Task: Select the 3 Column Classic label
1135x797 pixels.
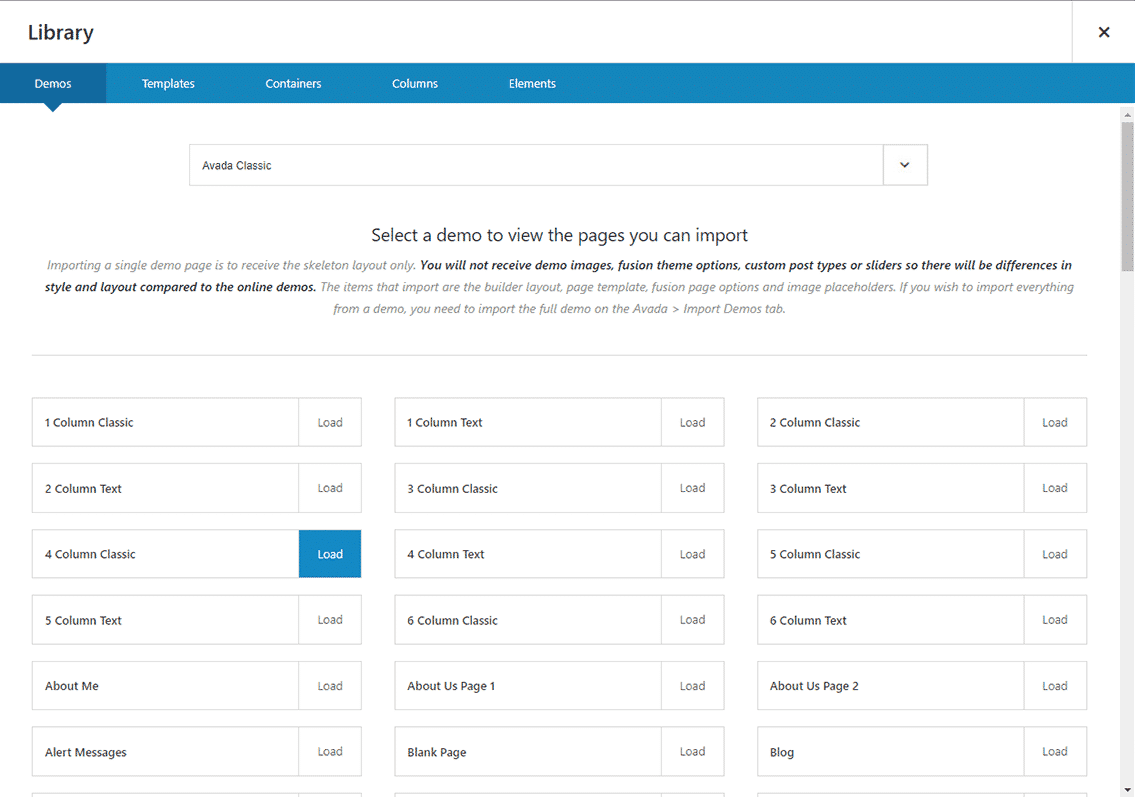Action: point(452,489)
